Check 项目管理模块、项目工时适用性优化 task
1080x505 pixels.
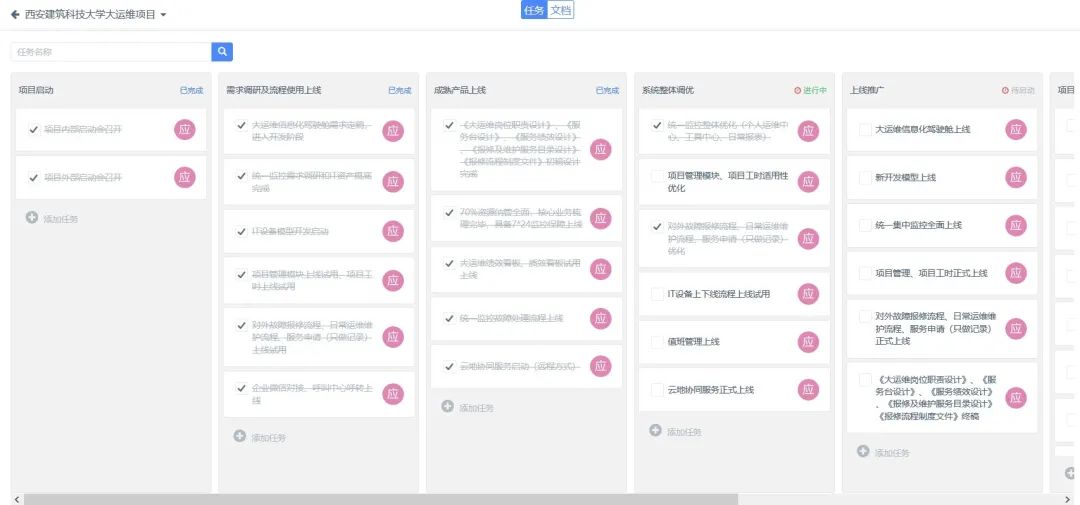[x=657, y=176]
